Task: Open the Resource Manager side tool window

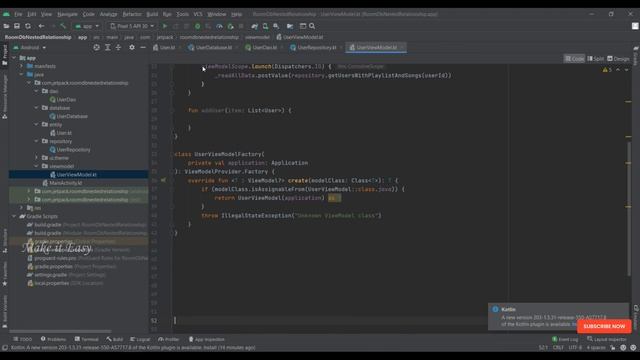Action: [4, 97]
